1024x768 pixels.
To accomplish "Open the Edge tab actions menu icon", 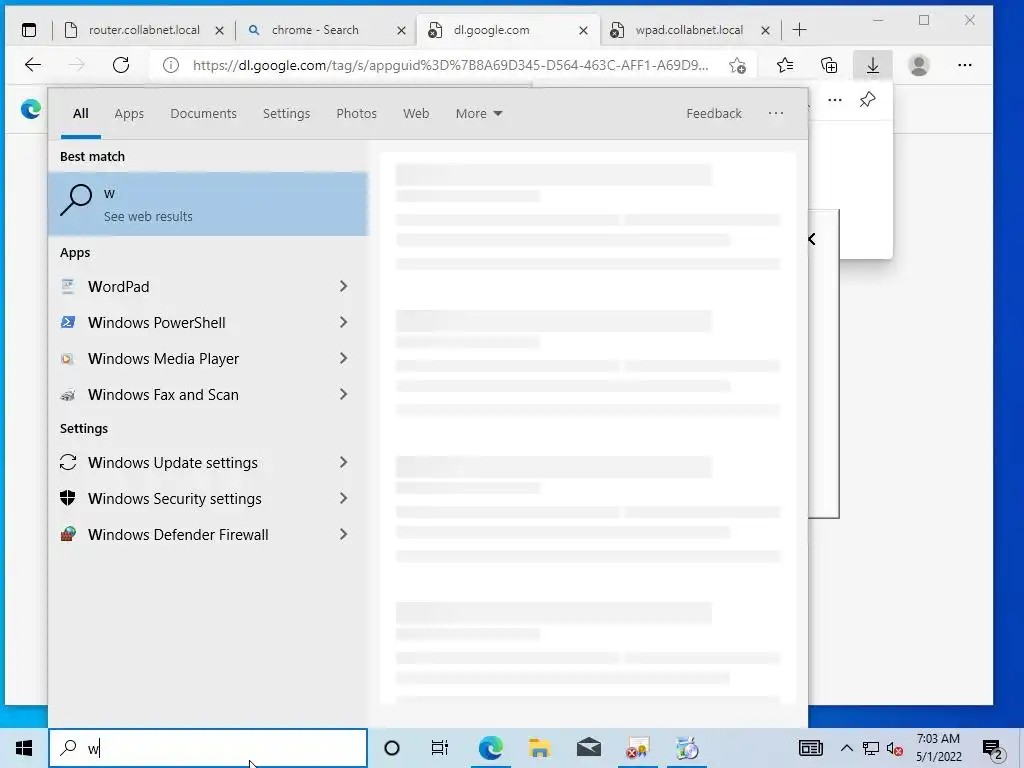I will pos(29,30).
